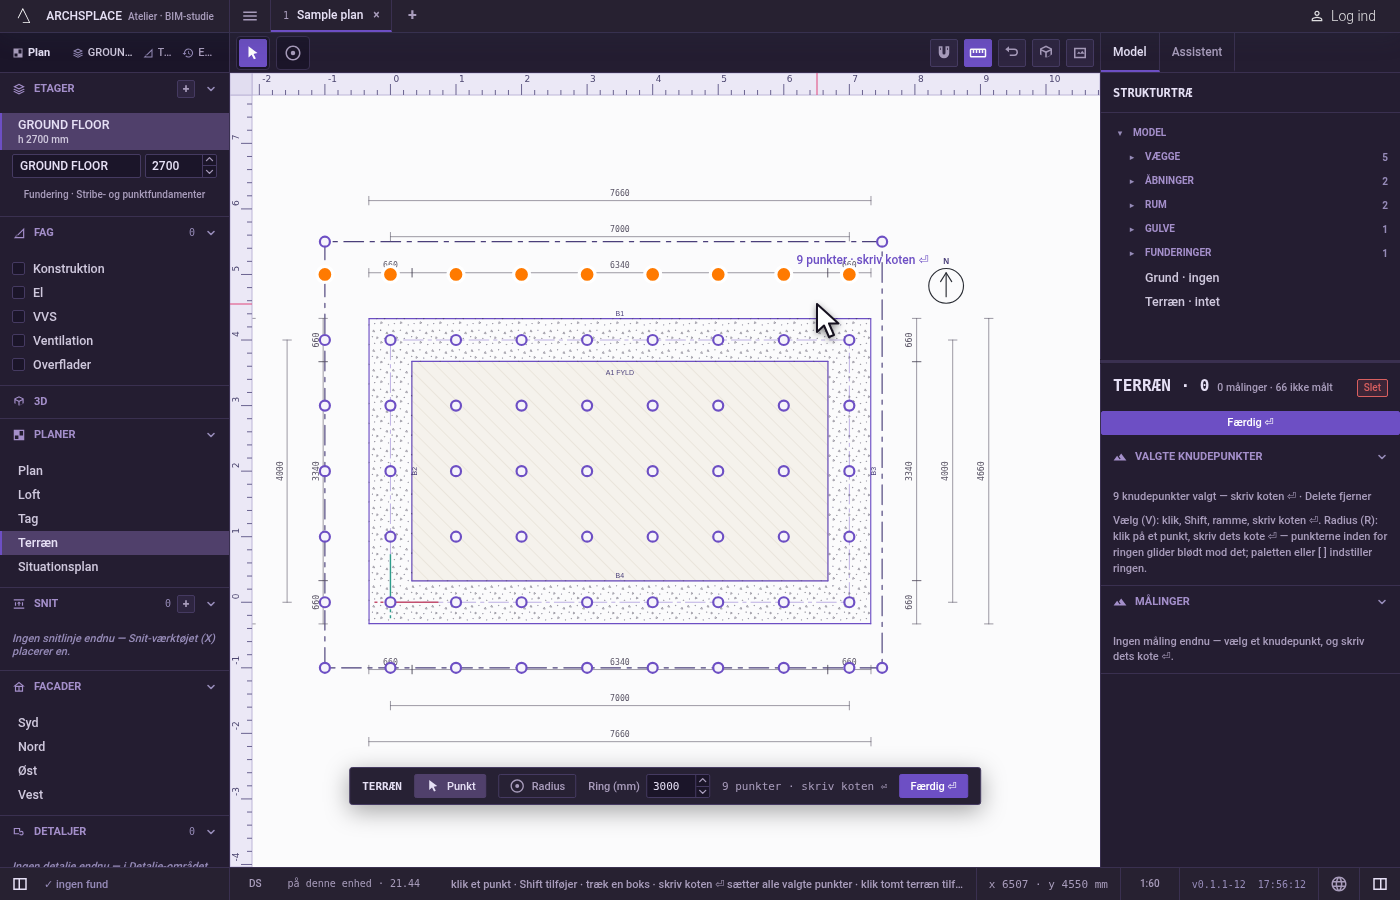Add a new floor with plus icon
This screenshot has width=1400, height=900.
pyautogui.click(x=186, y=89)
